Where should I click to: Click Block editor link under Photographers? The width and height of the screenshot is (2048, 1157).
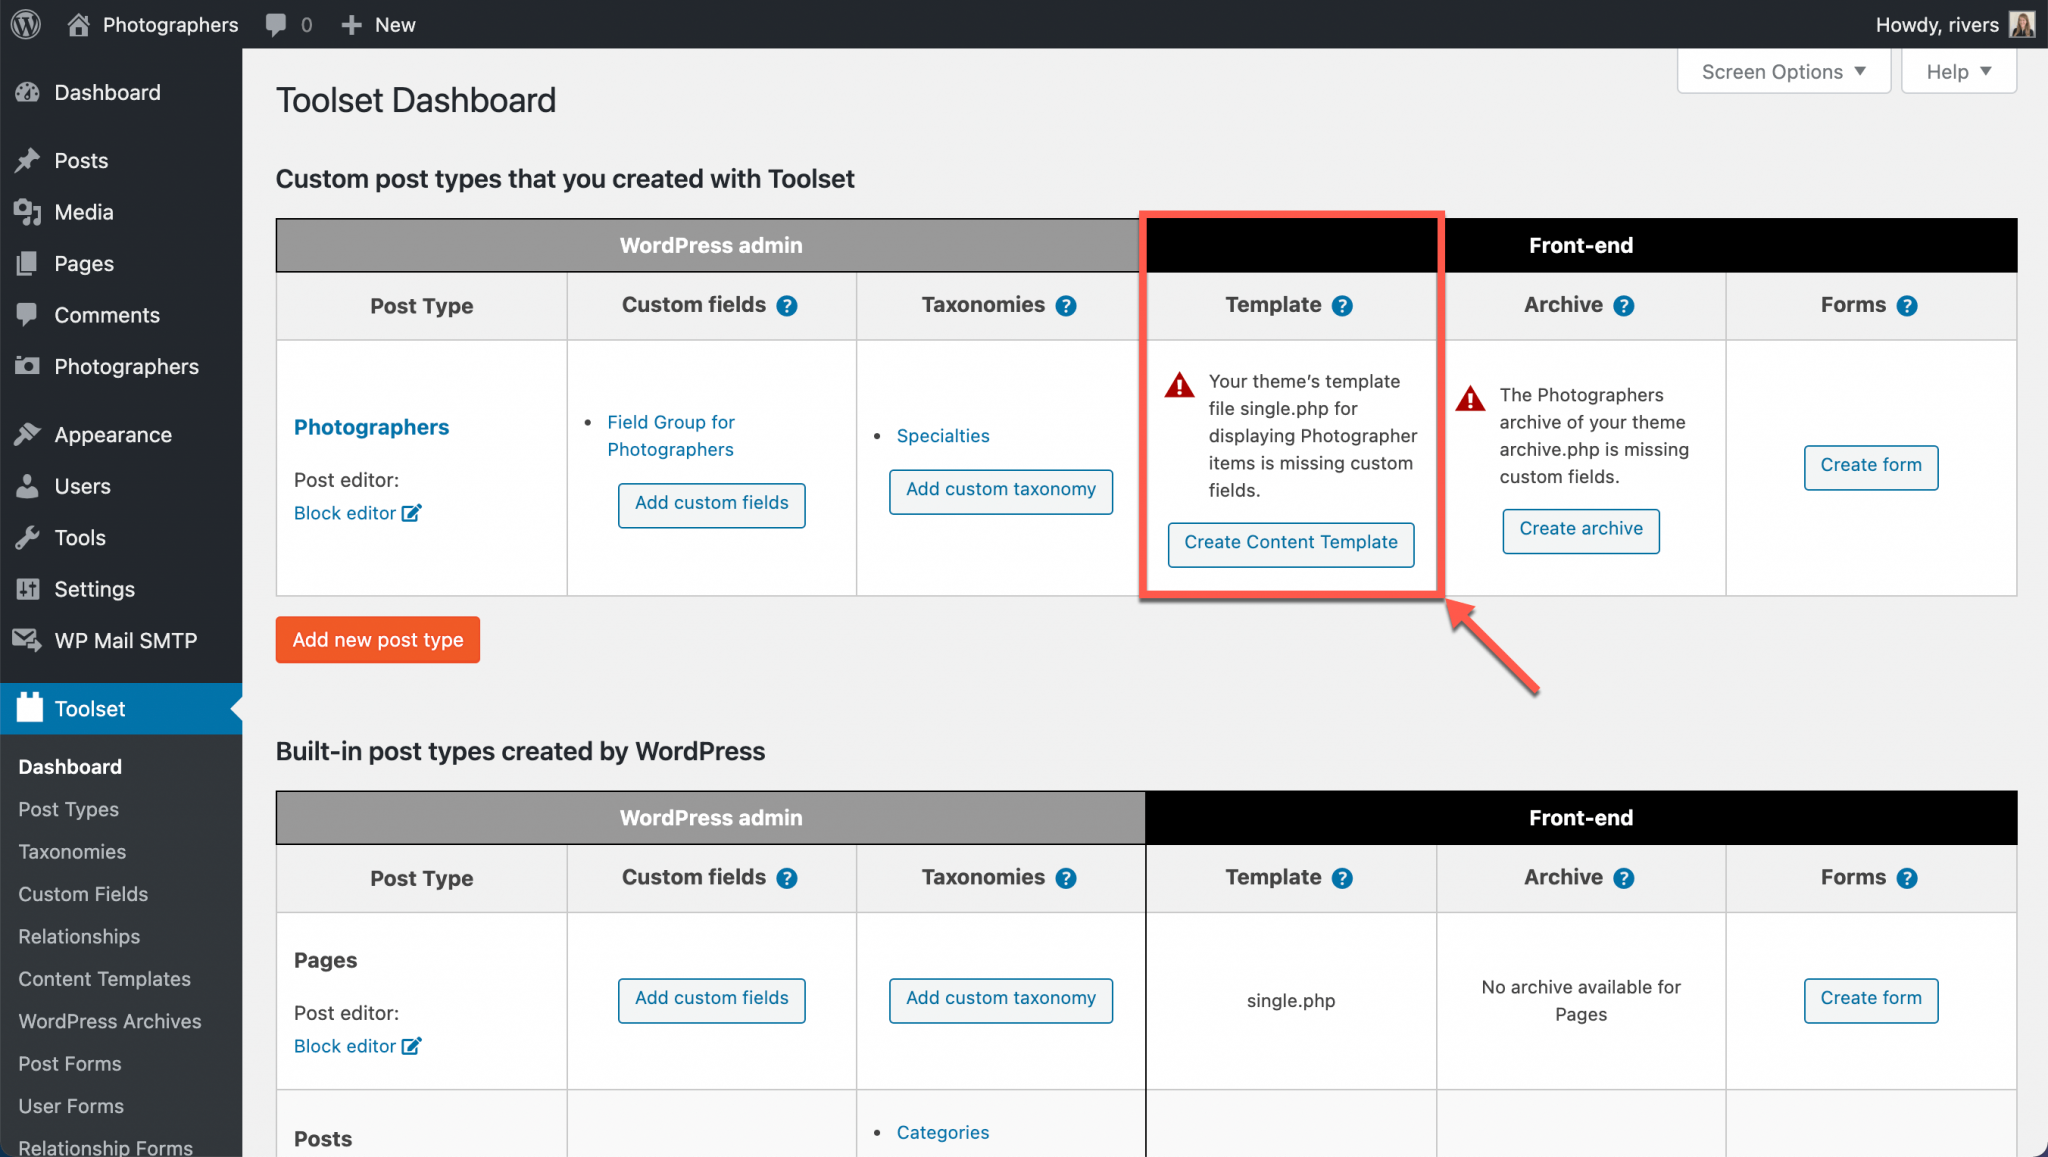[345, 513]
